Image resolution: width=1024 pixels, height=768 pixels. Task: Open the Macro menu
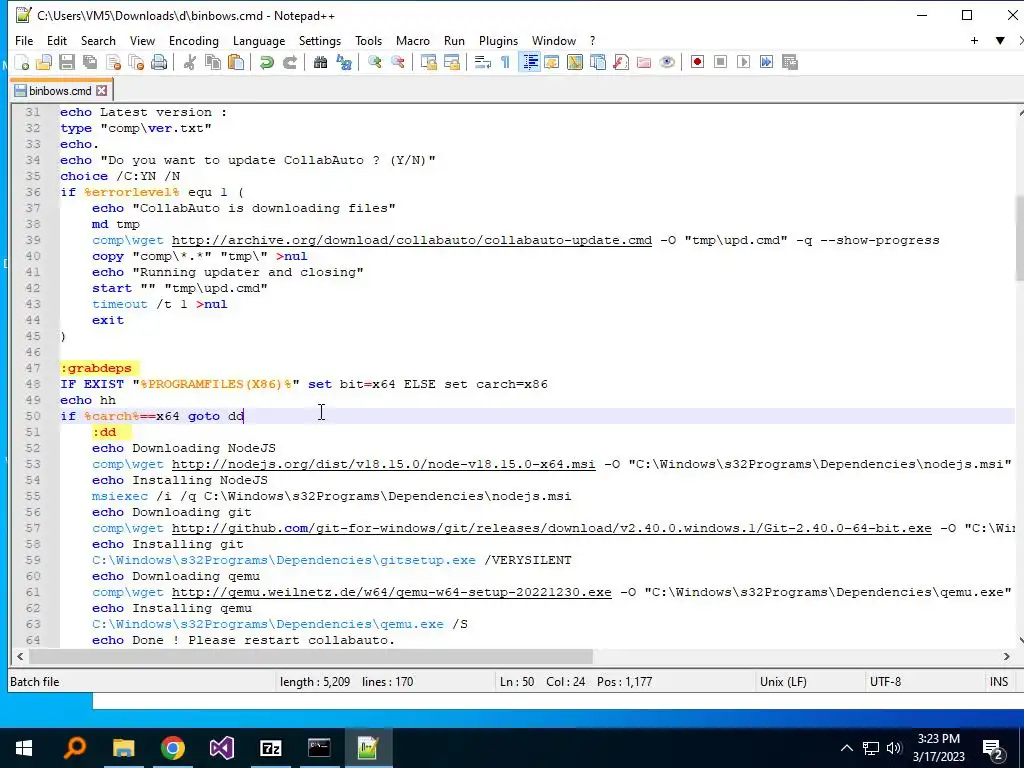(x=413, y=40)
